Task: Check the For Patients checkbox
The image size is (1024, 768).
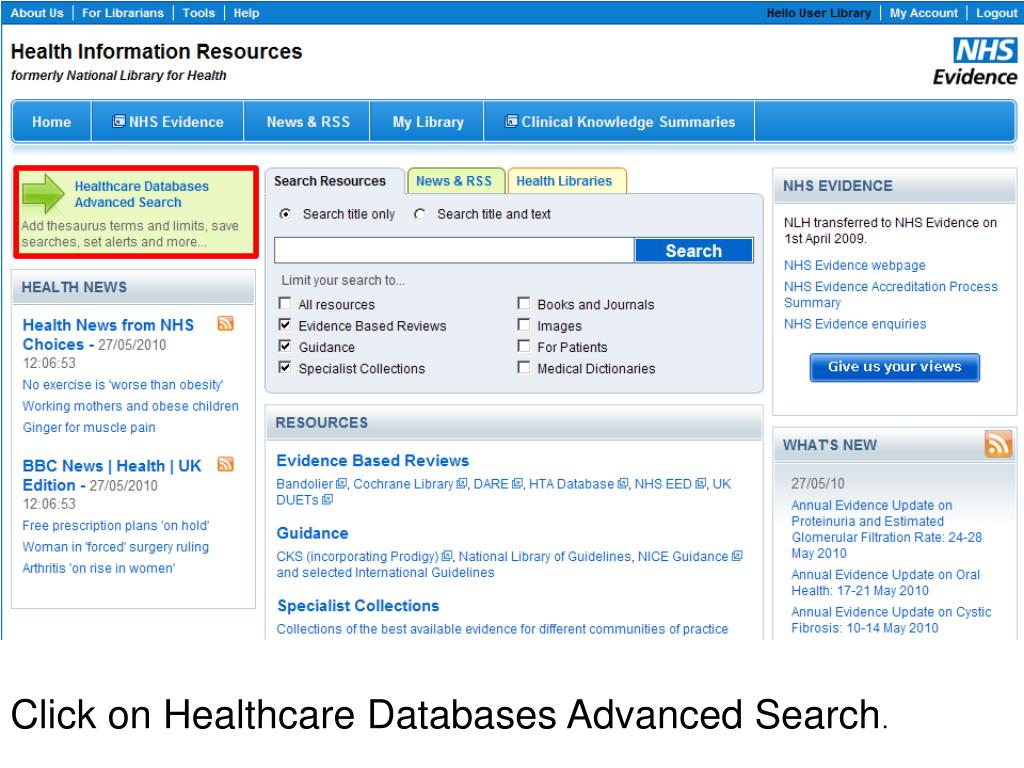Action: pyautogui.click(x=524, y=346)
